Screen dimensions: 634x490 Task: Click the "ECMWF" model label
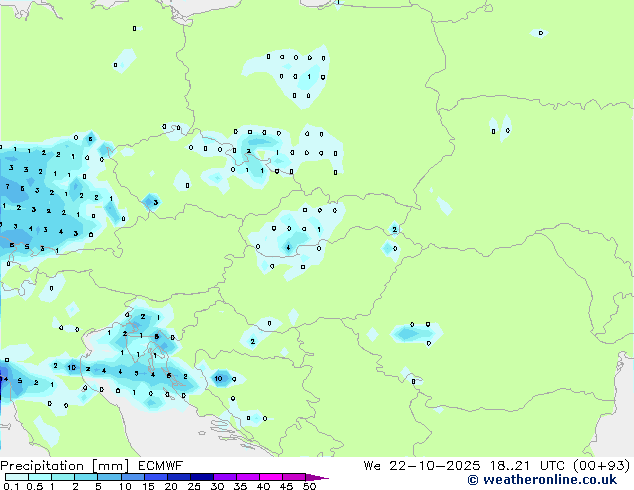[161, 466]
